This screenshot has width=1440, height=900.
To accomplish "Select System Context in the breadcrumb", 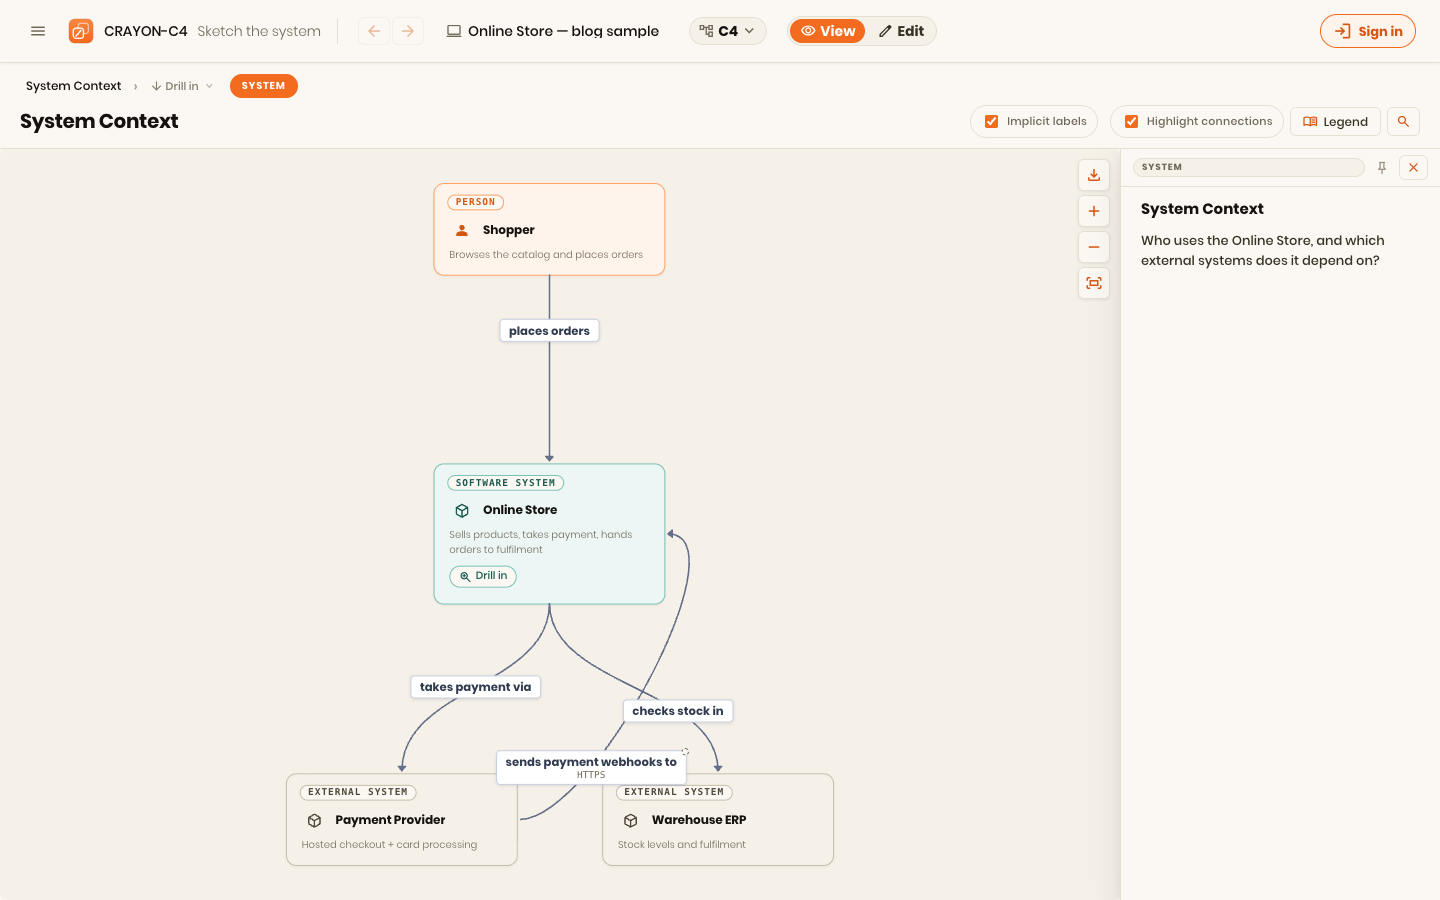I will pyautogui.click(x=74, y=86).
